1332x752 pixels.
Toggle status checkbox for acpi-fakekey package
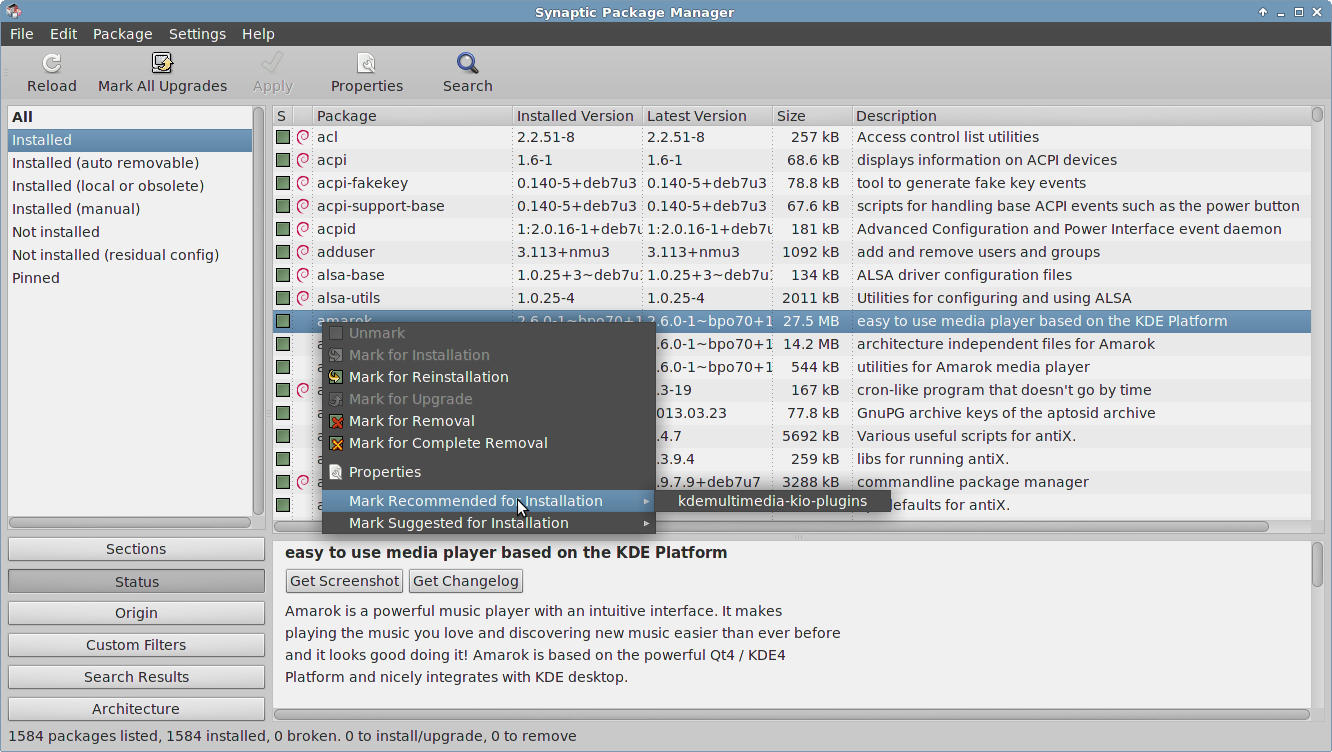pos(283,183)
